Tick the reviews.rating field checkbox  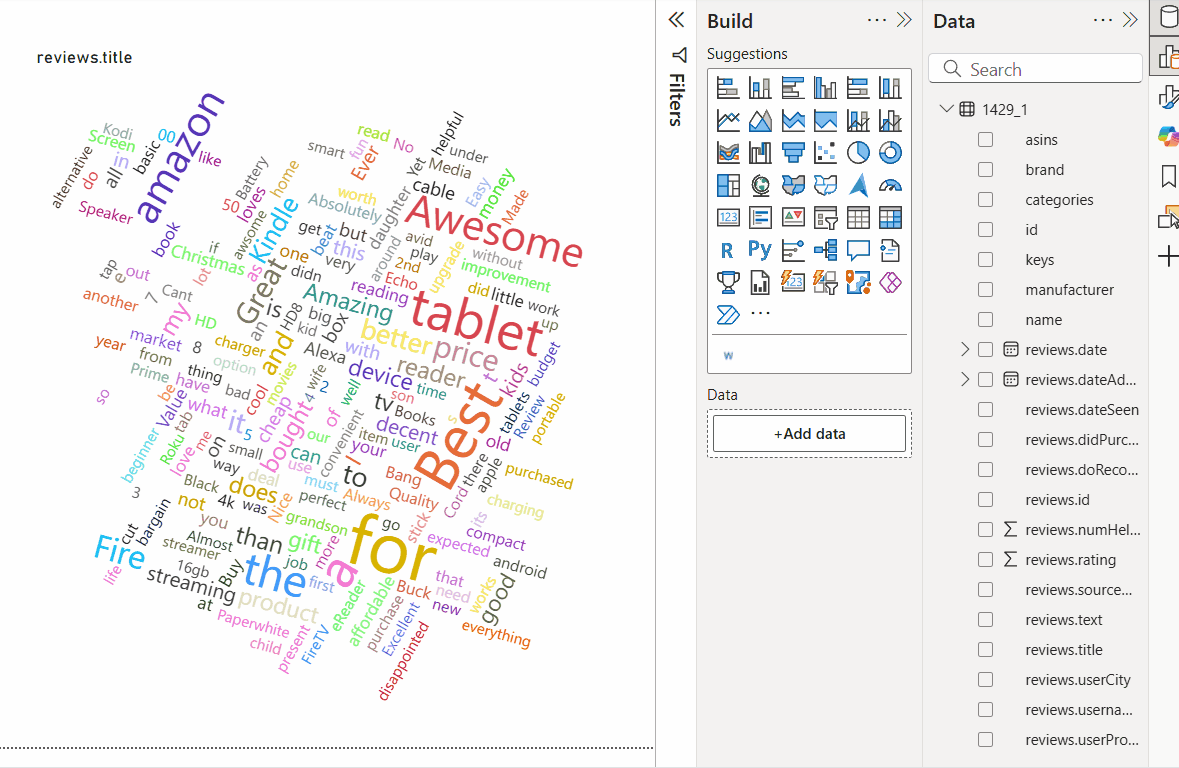tap(985, 560)
